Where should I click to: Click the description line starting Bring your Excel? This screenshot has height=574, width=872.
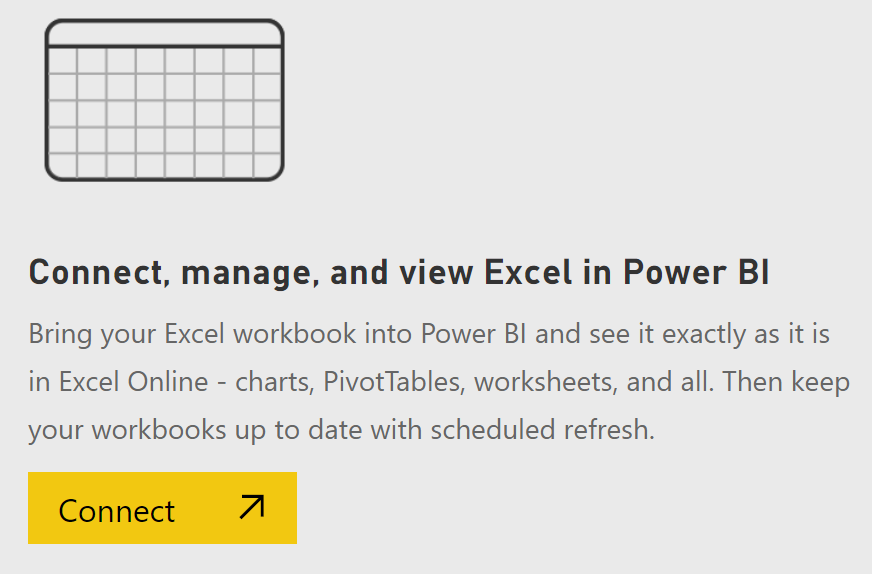[x=429, y=335]
